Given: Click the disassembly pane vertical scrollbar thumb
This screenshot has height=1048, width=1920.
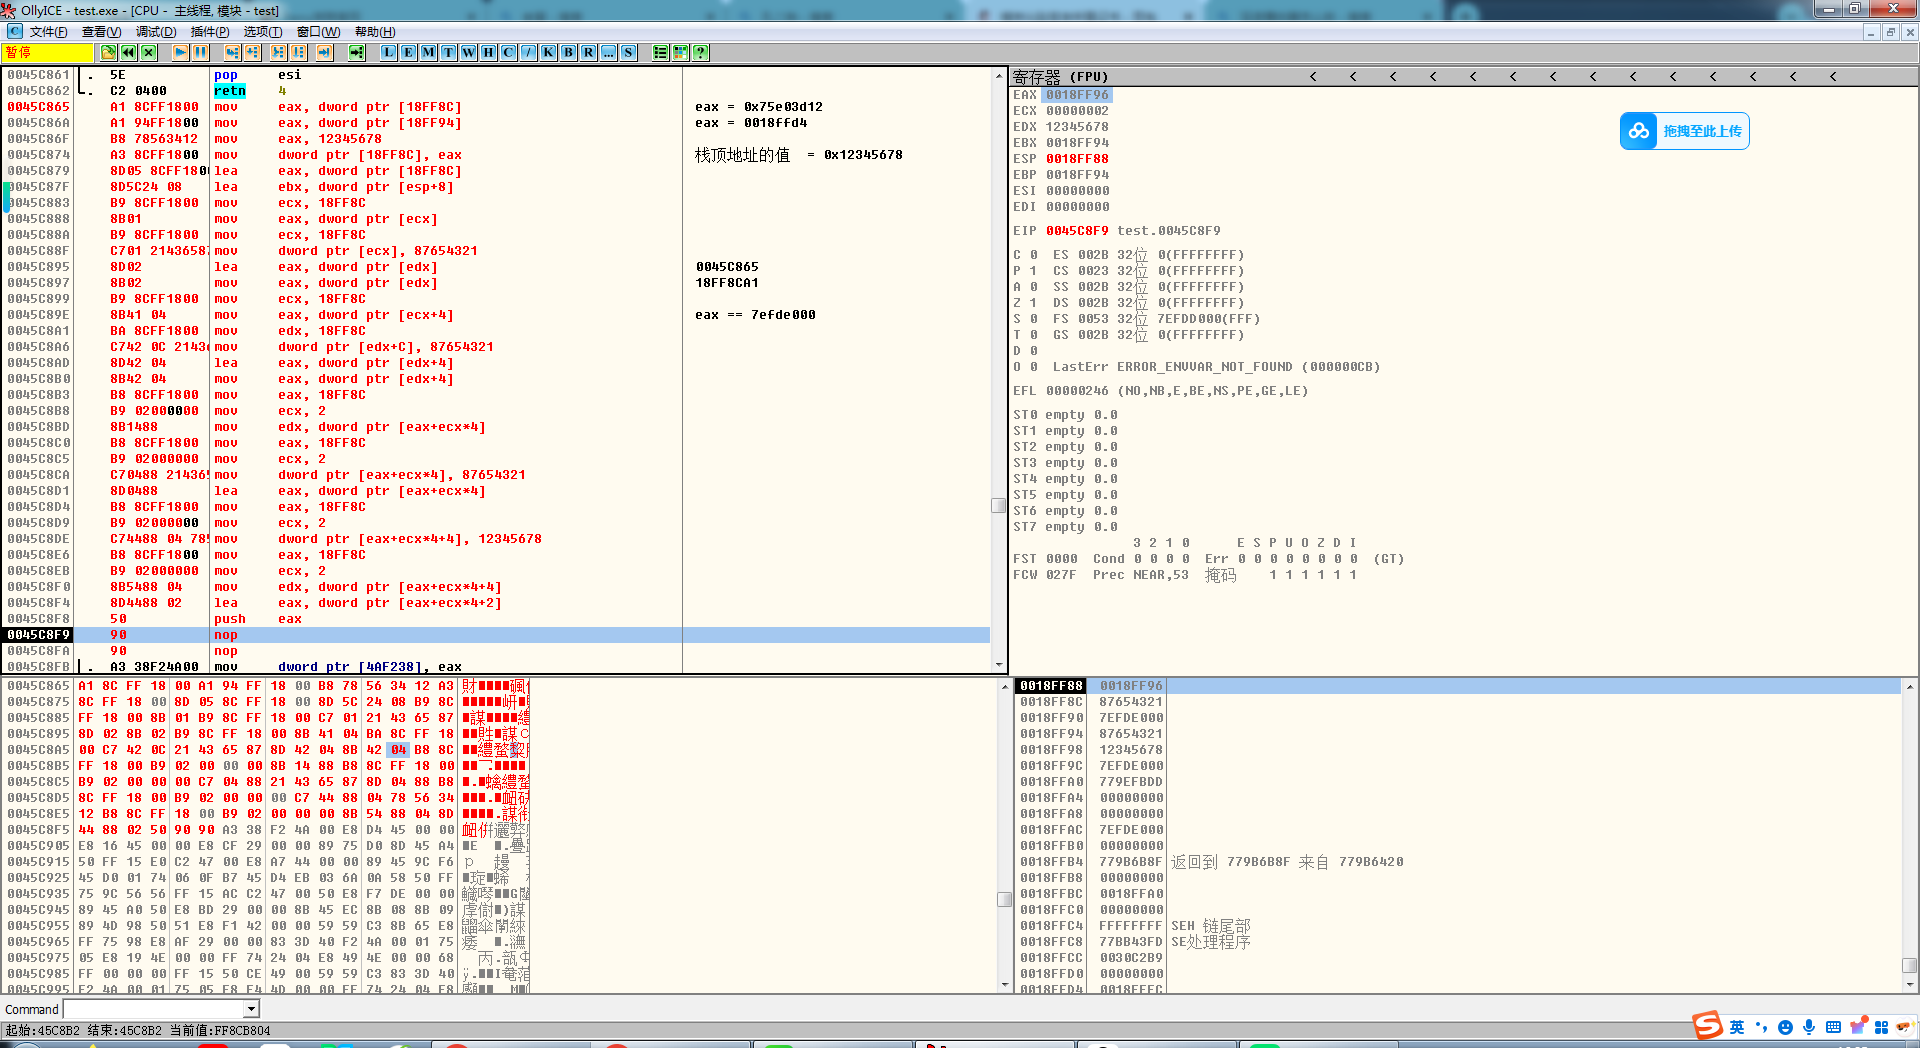Looking at the screenshot, I should (x=998, y=505).
